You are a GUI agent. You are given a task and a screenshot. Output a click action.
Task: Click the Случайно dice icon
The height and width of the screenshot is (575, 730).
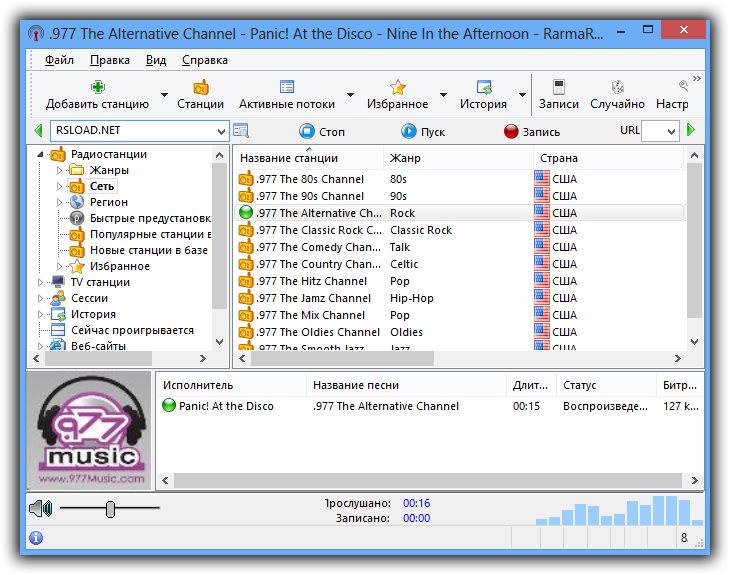pyautogui.click(x=617, y=87)
